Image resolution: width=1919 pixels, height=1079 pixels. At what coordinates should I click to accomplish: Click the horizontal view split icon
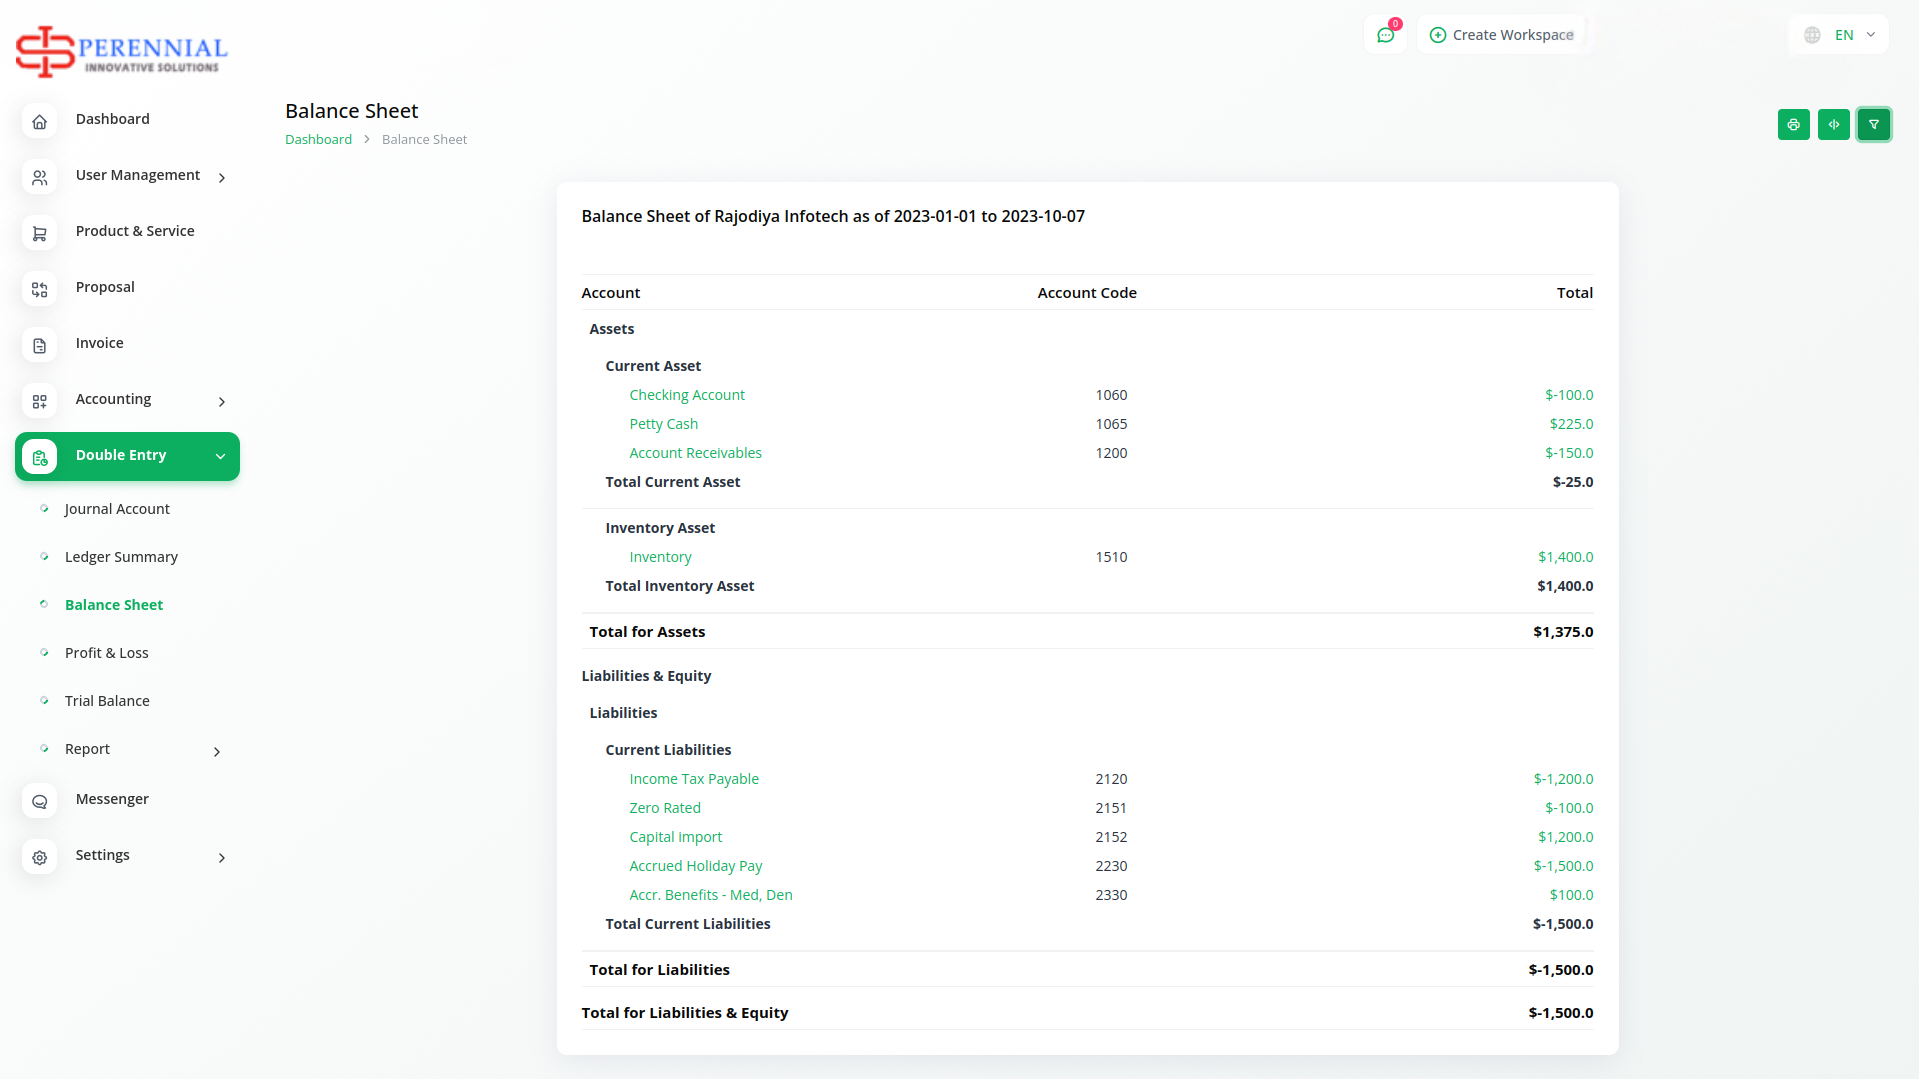(1833, 125)
